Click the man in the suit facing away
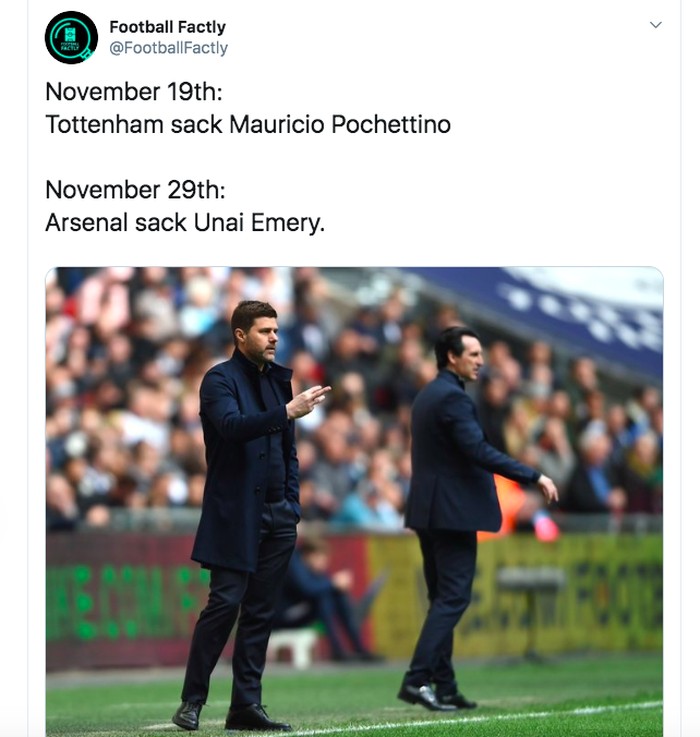 click(x=464, y=500)
